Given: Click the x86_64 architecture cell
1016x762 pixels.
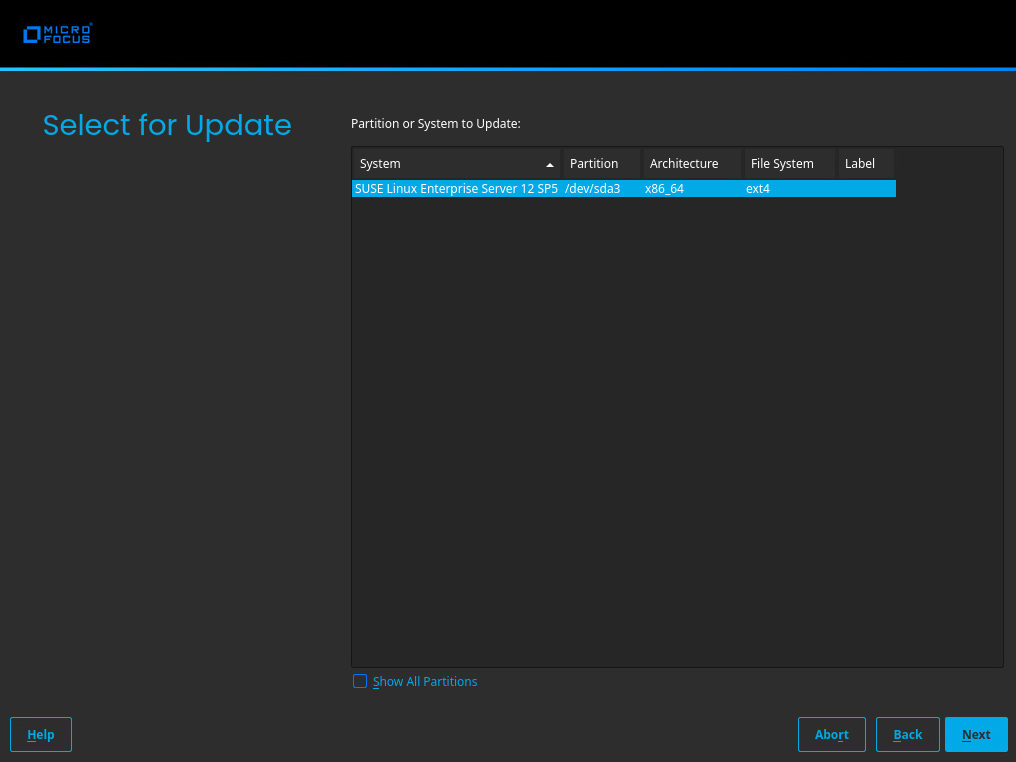Looking at the screenshot, I should tap(665, 189).
